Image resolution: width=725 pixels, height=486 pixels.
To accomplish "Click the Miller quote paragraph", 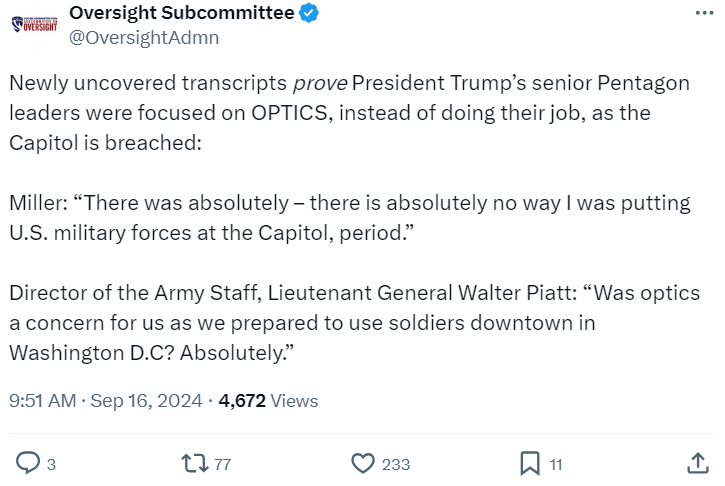I will point(349,217).
